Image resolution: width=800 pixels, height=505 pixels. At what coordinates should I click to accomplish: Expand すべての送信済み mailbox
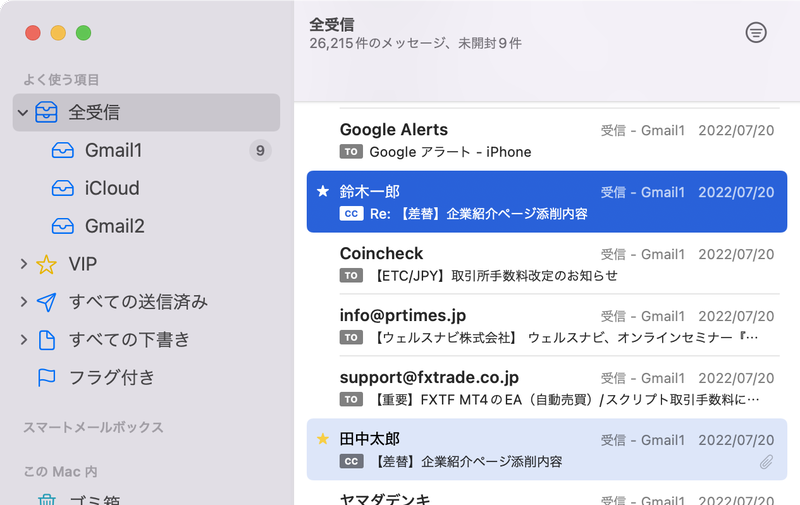23,301
